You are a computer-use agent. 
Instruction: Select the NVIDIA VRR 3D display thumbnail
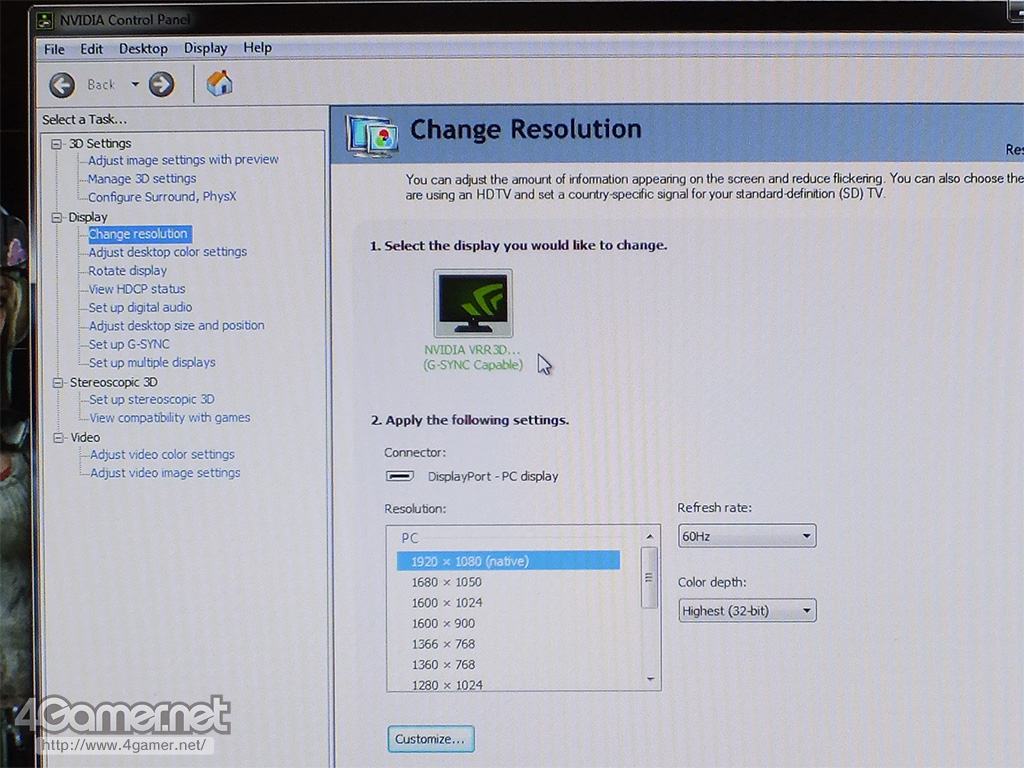pyautogui.click(x=473, y=304)
